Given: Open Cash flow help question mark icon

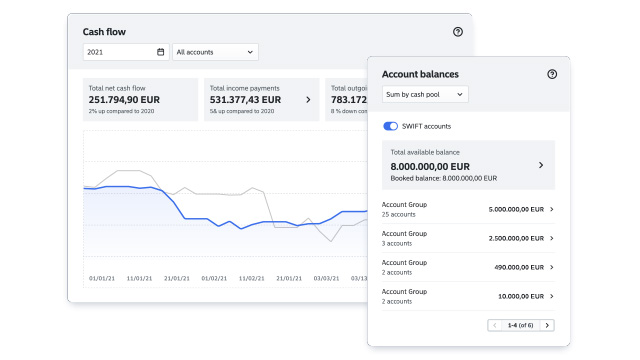Looking at the screenshot, I should [x=458, y=32].
